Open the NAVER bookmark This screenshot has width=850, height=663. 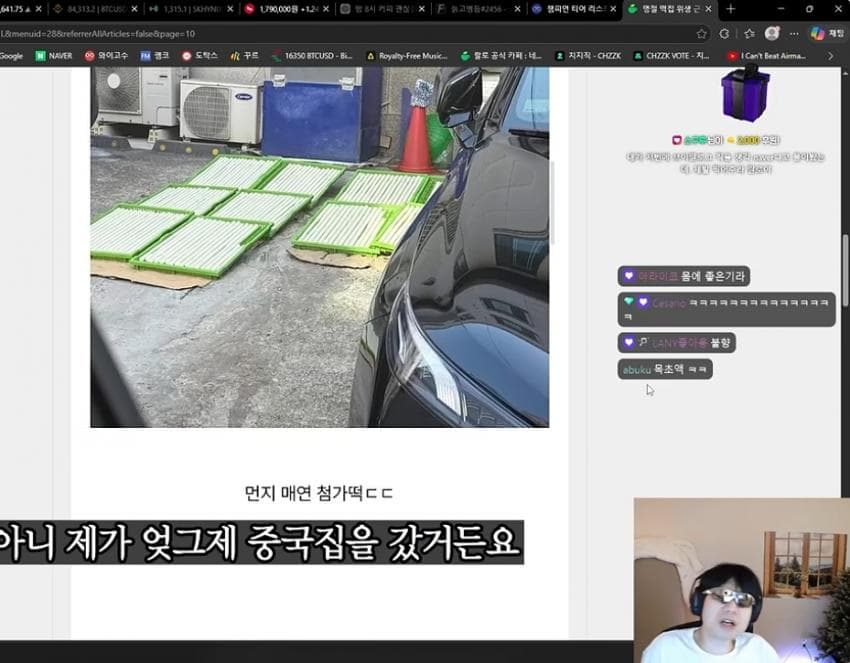click(54, 56)
